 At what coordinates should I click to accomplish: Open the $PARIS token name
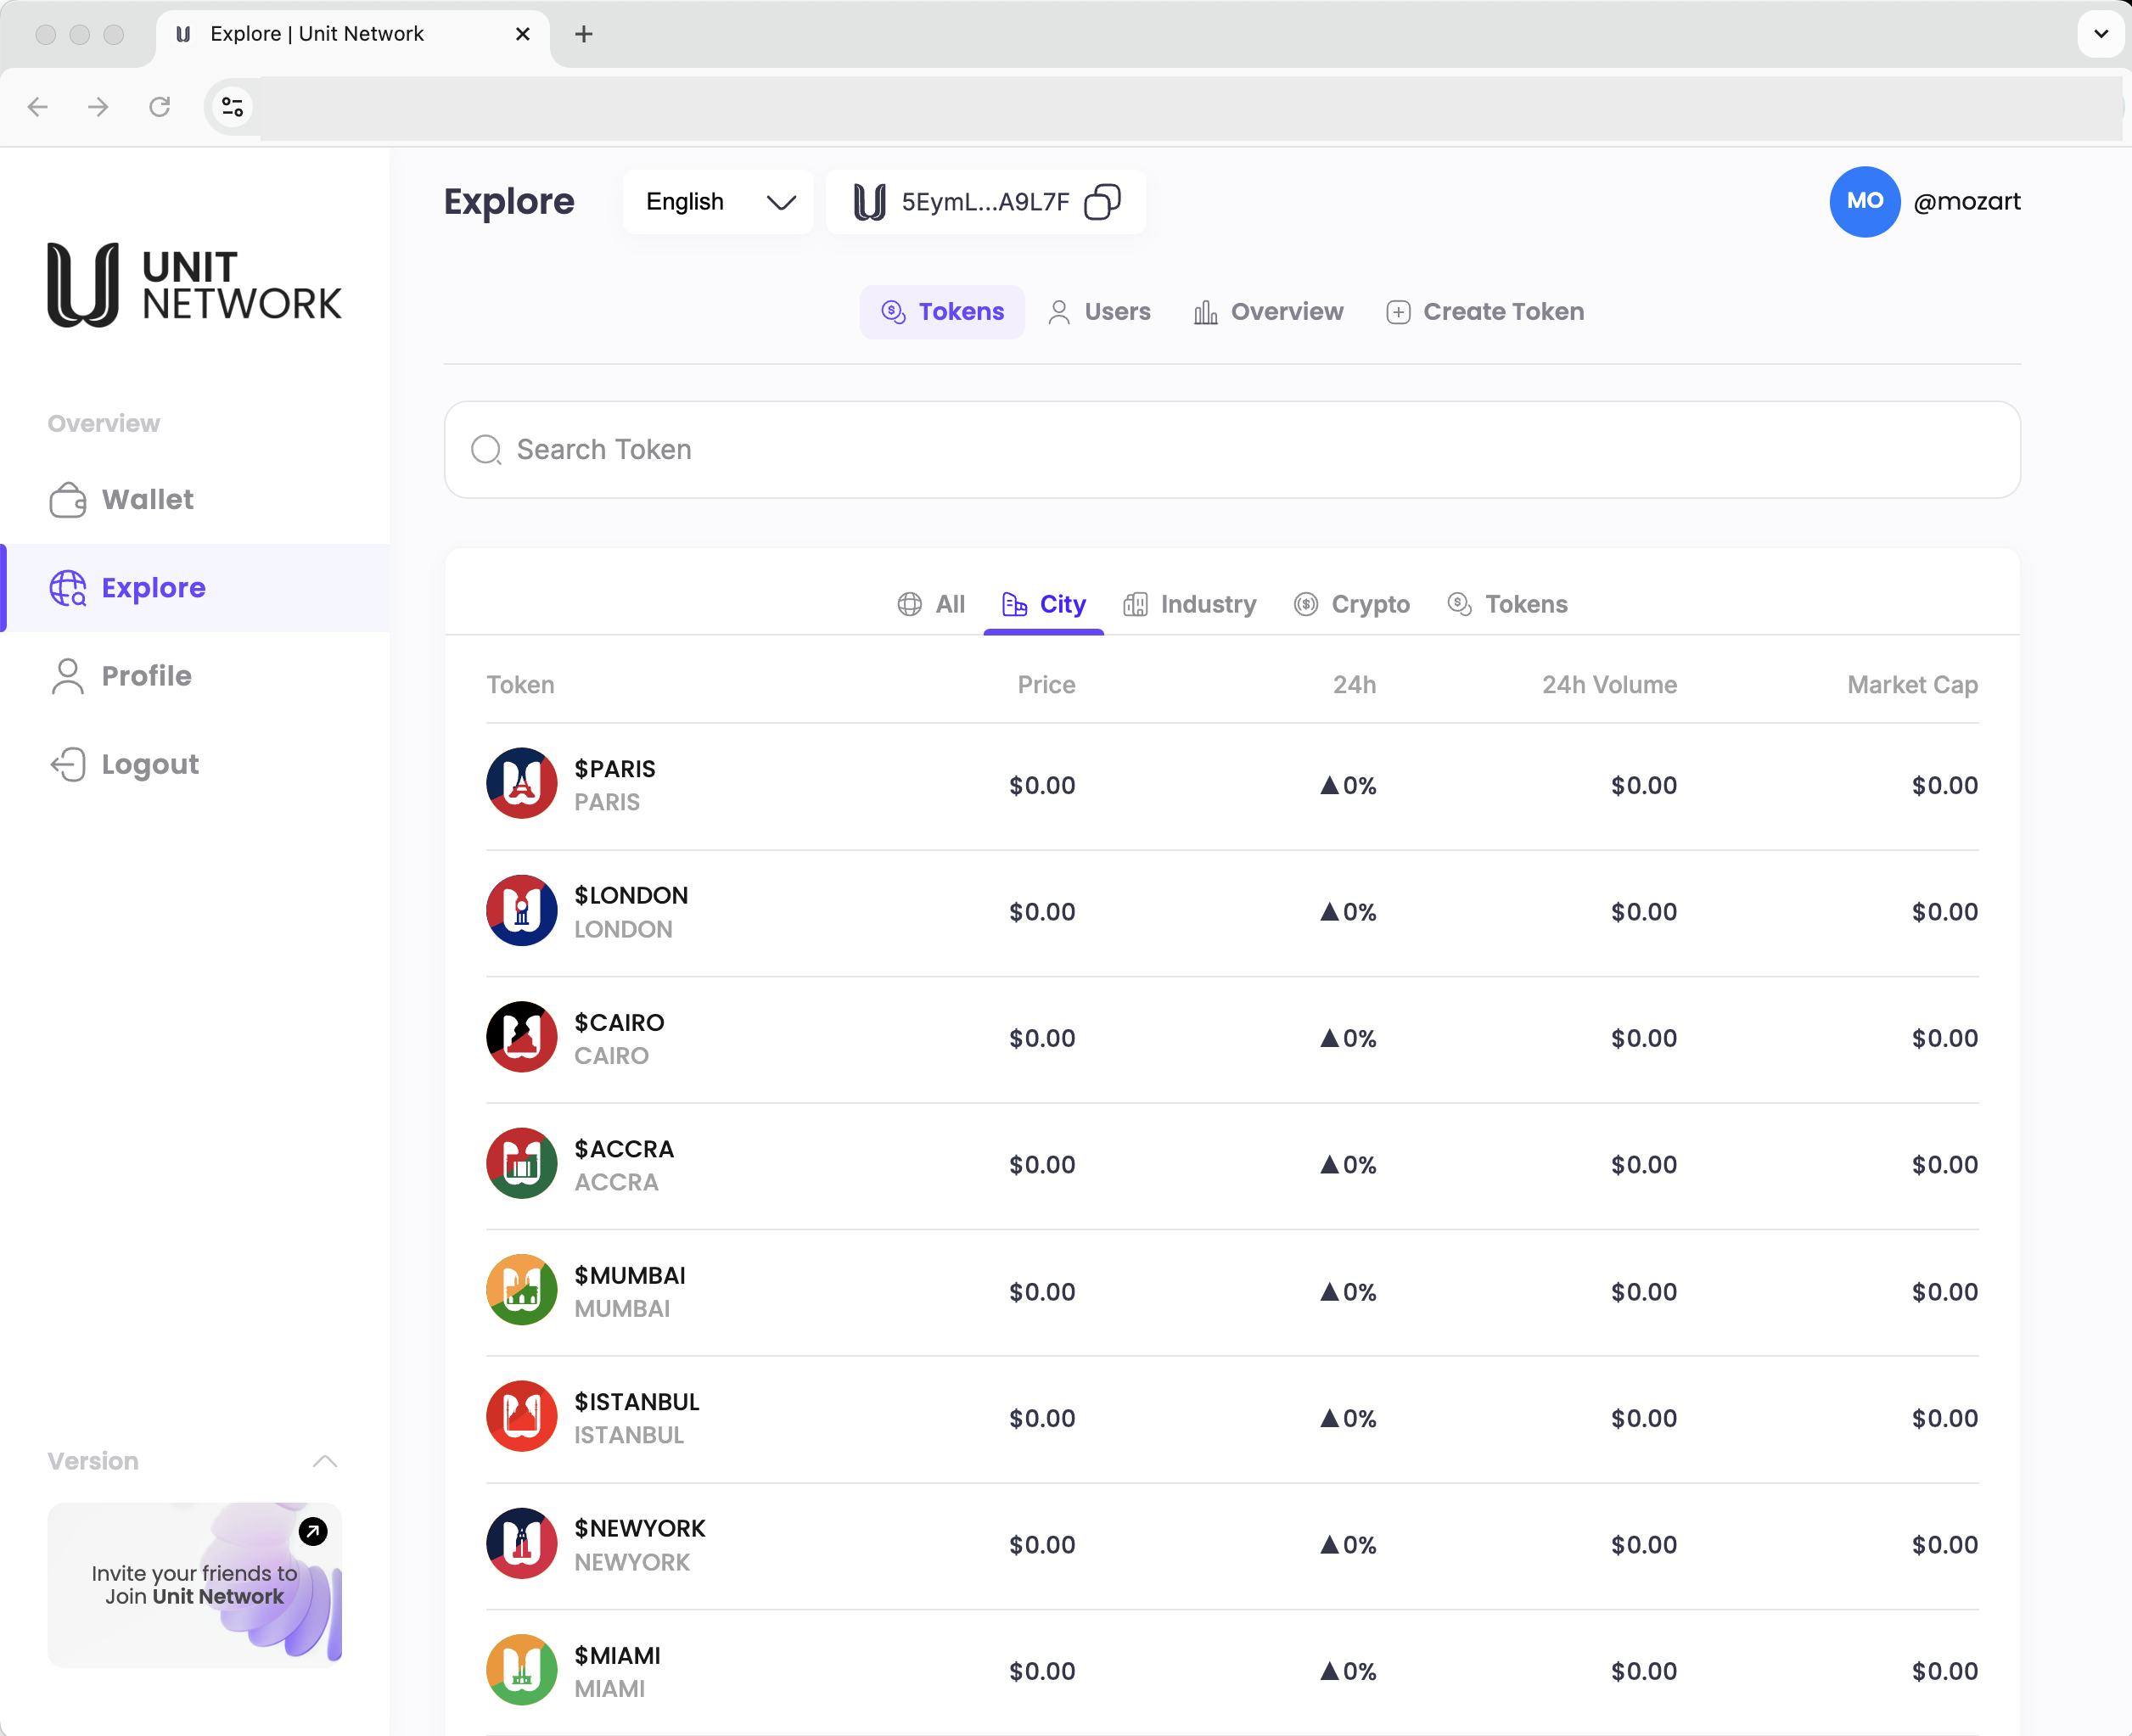click(615, 769)
